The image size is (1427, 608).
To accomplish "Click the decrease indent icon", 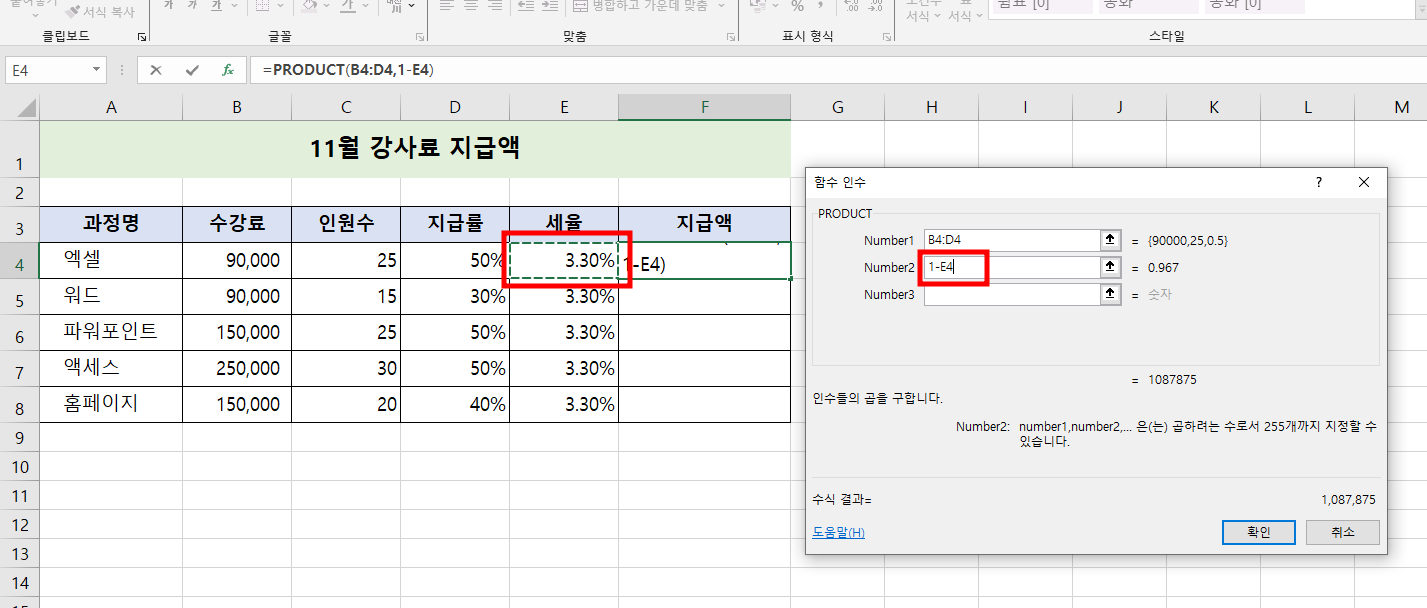I will point(524,6).
